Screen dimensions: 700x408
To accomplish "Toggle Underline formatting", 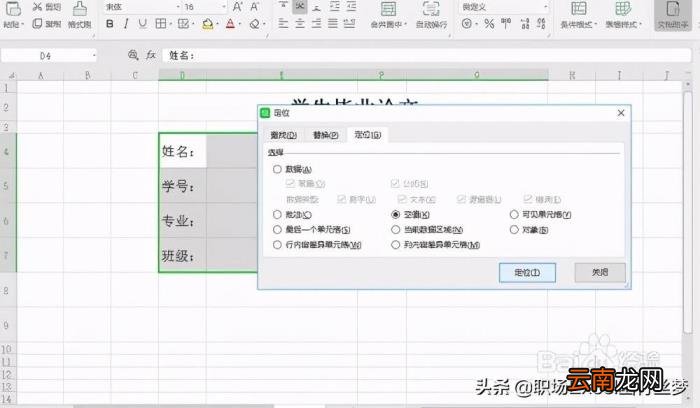I will 142,24.
